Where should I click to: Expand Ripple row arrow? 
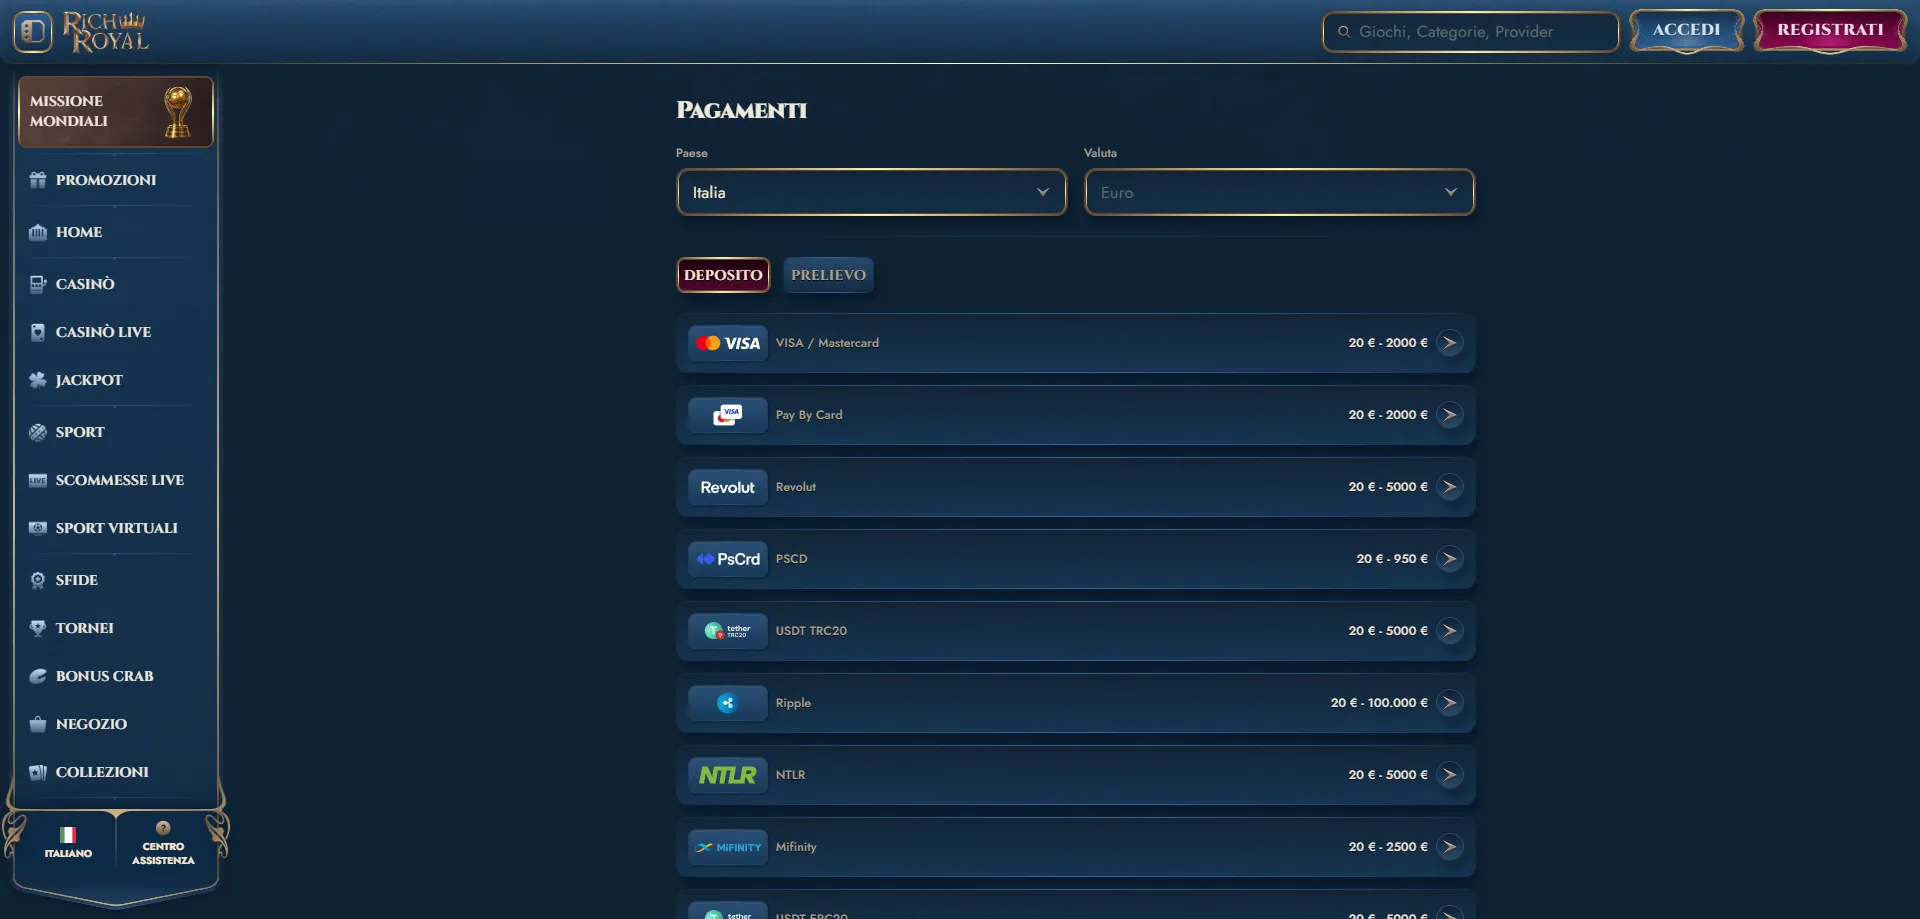pyautogui.click(x=1449, y=703)
